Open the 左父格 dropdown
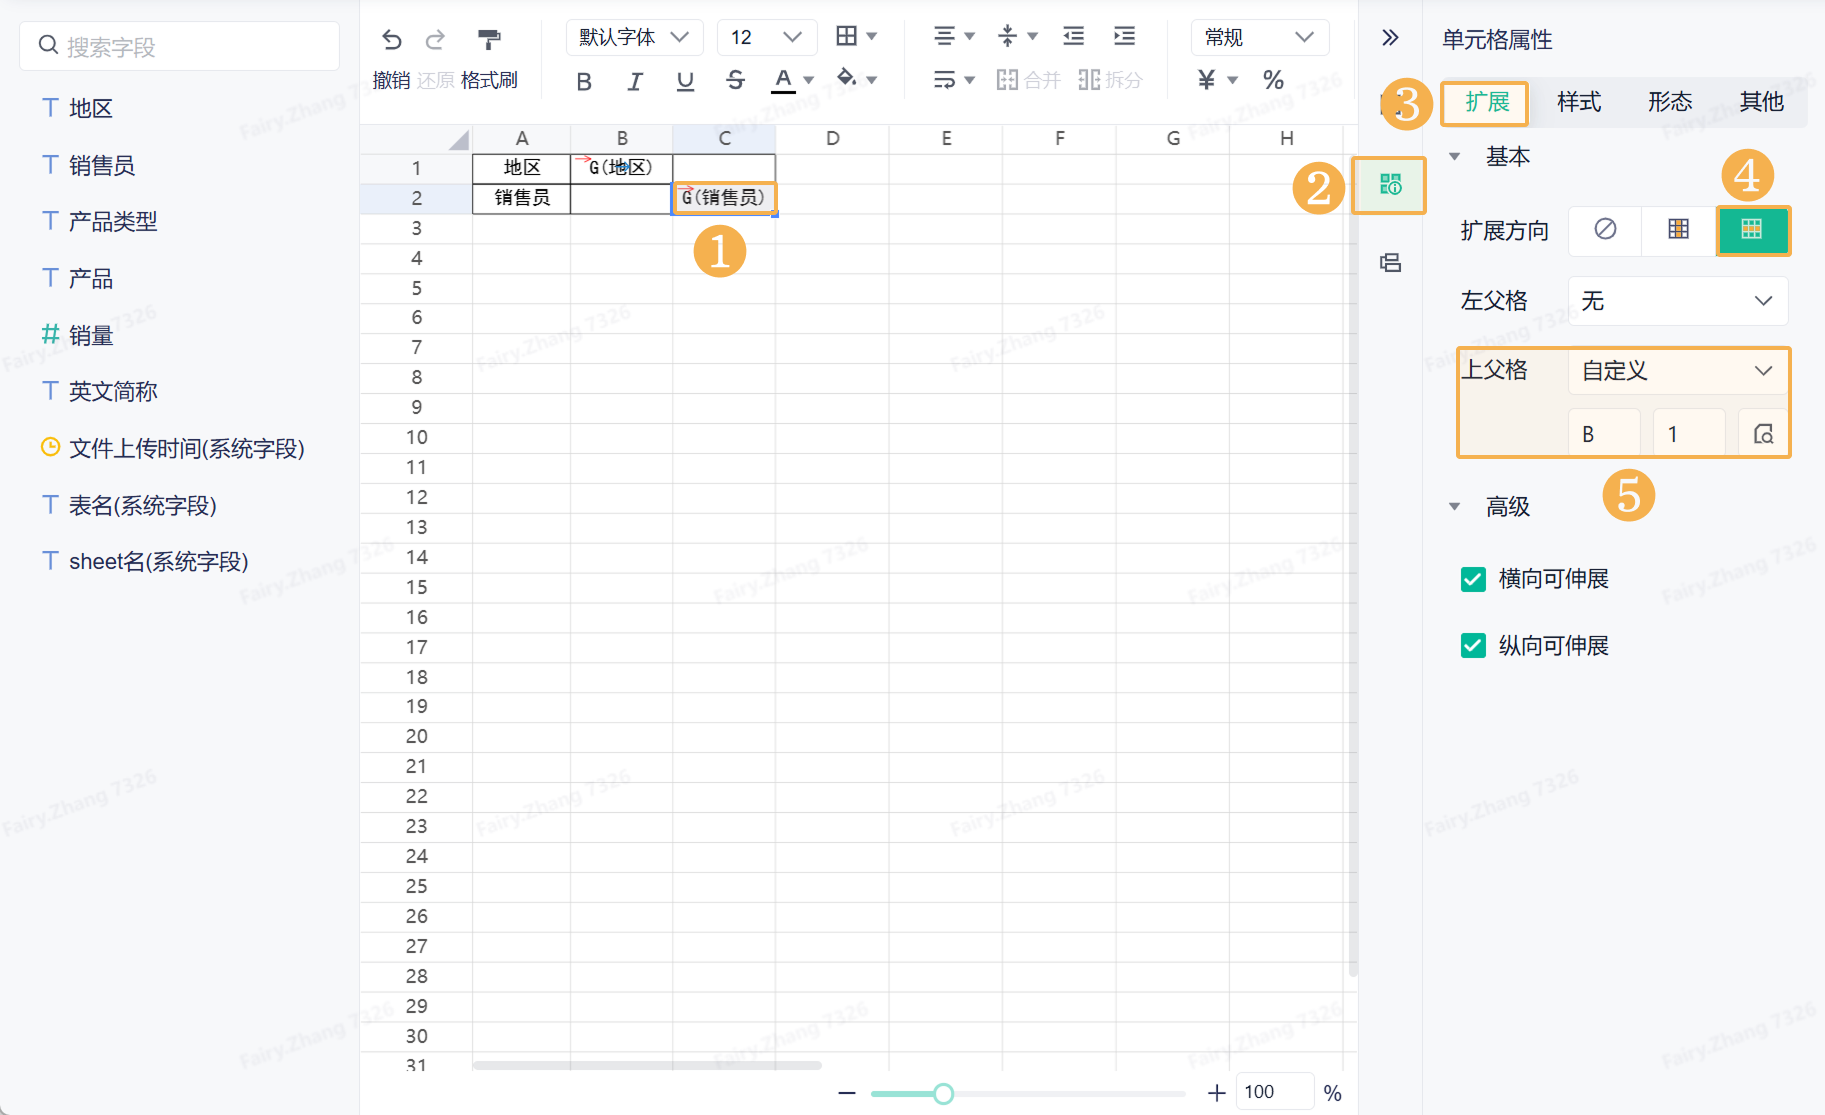The image size is (1825, 1115). [1678, 301]
